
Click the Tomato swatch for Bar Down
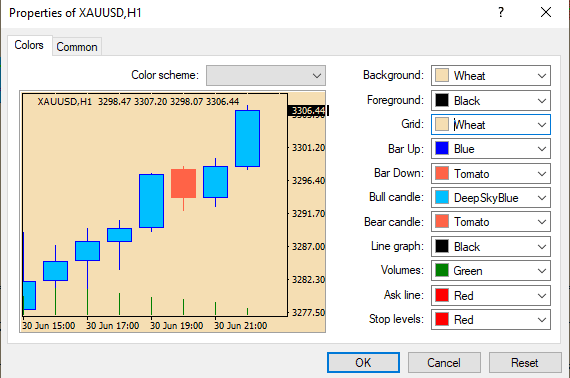coord(442,173)
